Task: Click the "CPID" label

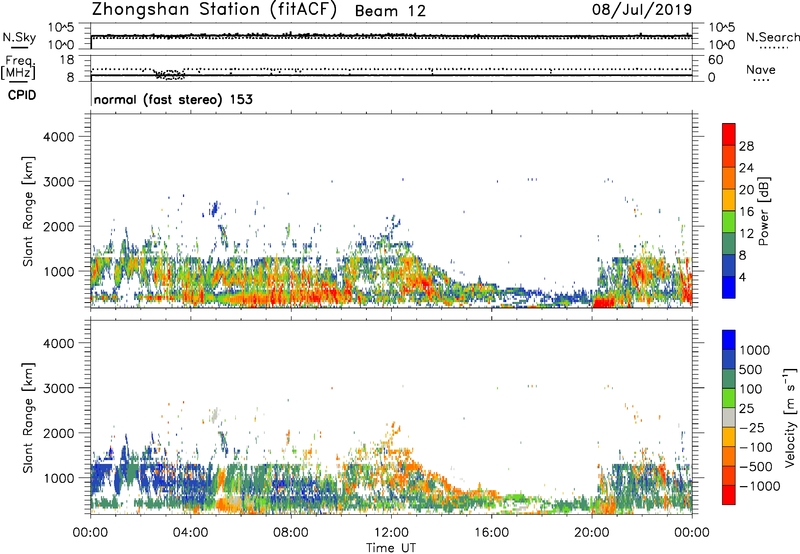Action: click(22, 95)
